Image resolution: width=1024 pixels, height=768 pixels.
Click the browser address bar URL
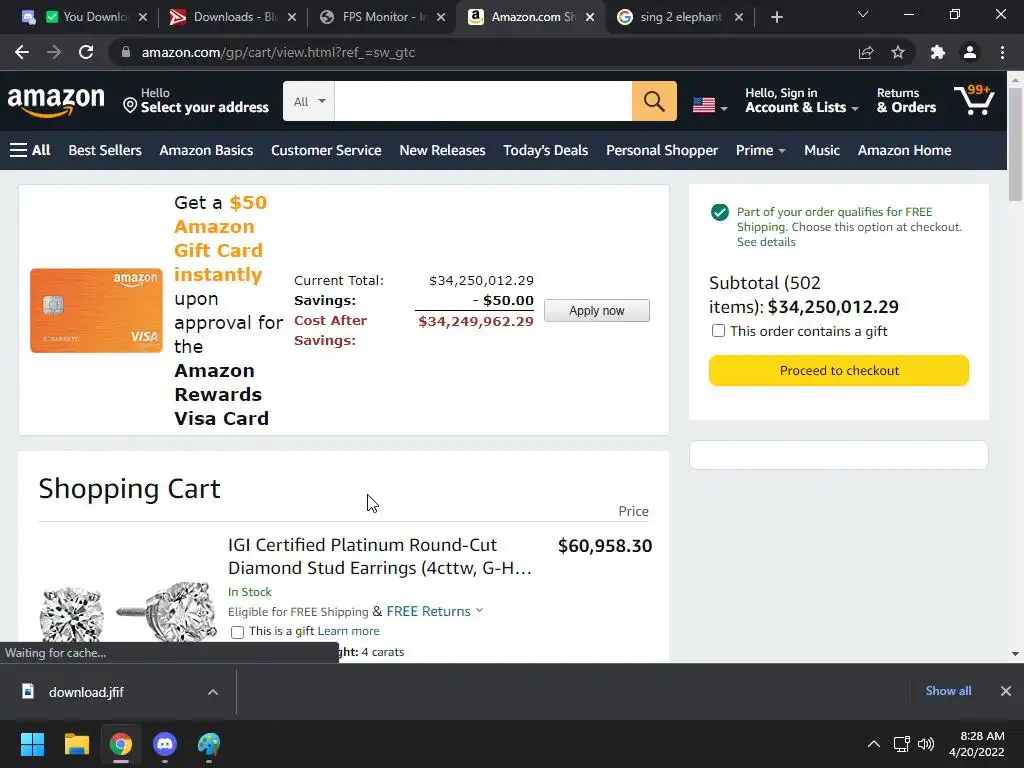coord(278,52)
